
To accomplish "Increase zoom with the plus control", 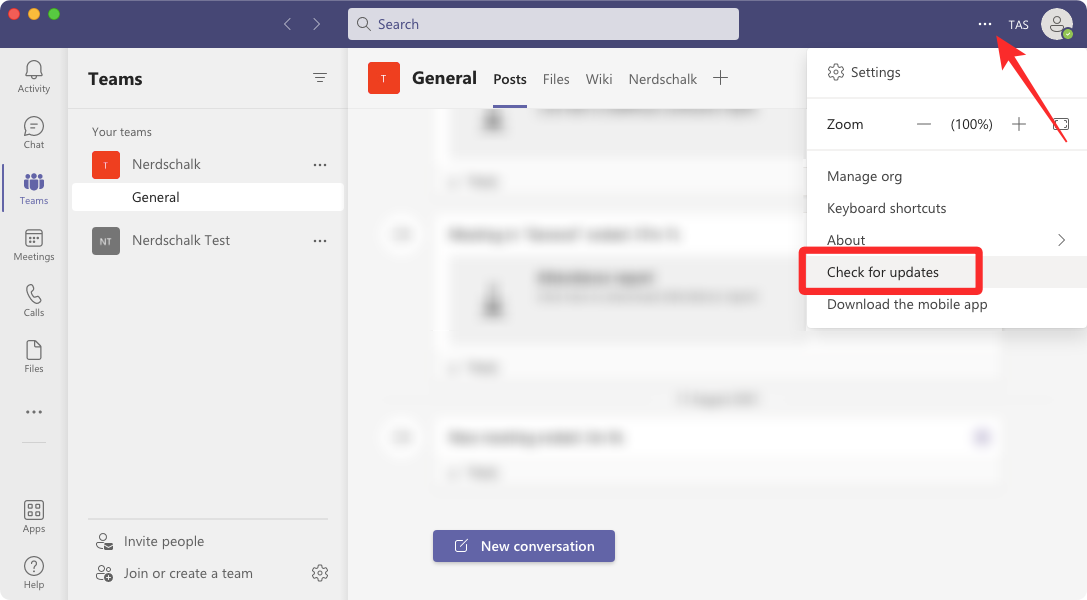I will [1018, 124].
